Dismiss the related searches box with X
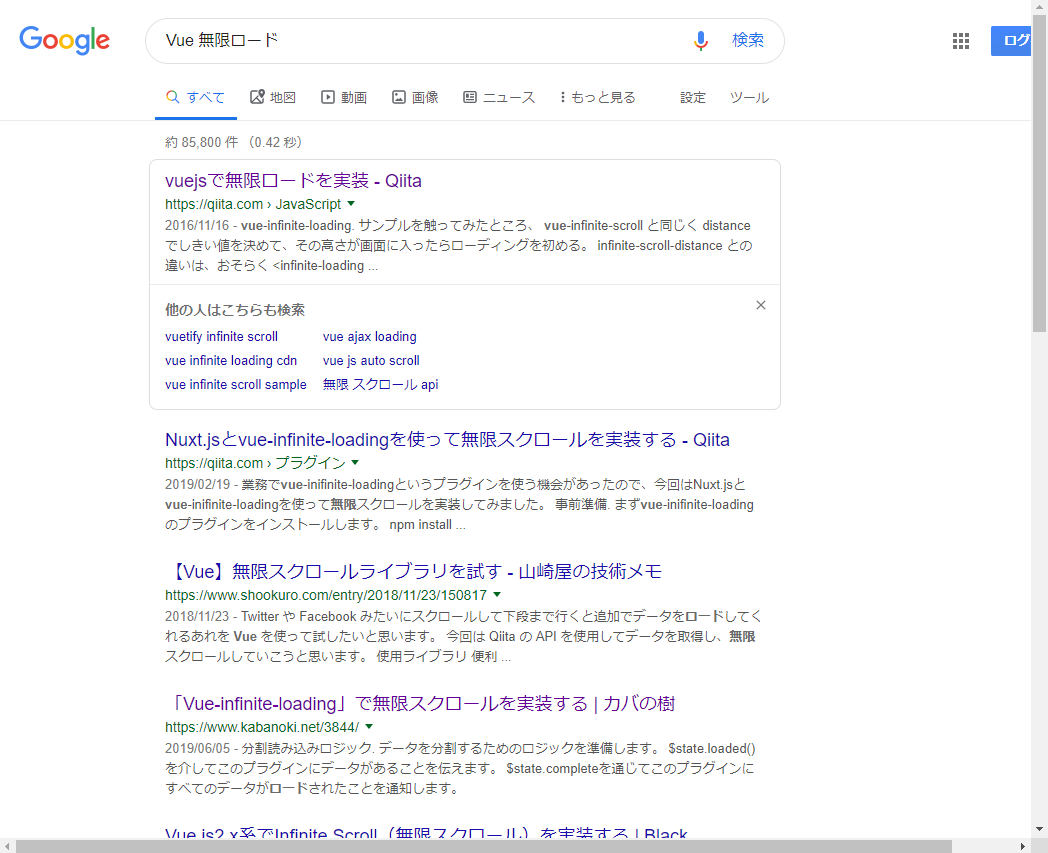 [760, 305]
